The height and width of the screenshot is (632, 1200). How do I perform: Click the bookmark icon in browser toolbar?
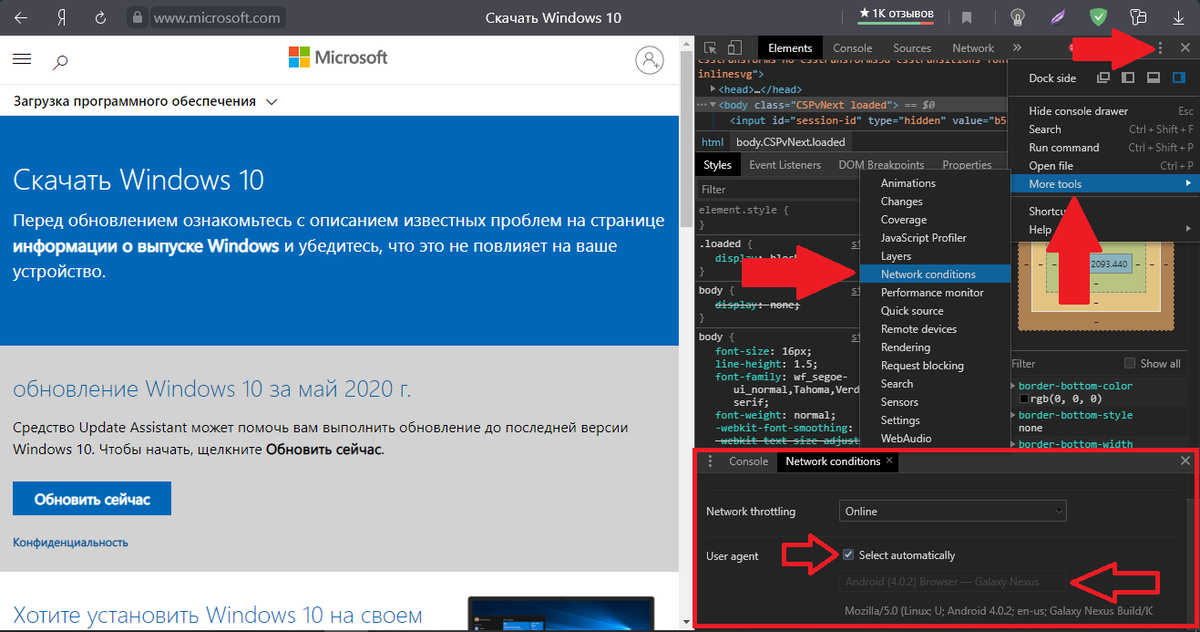pos(967,18)
